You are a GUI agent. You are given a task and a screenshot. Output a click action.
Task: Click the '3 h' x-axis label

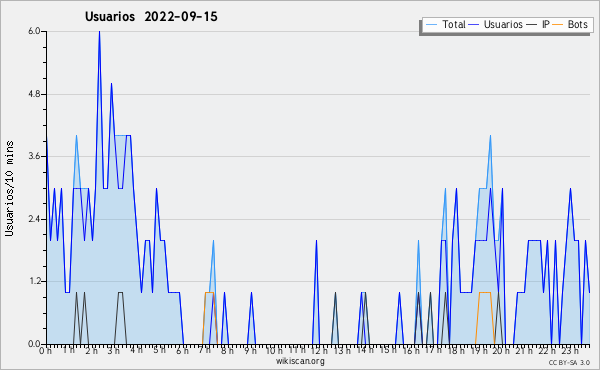pos(114,350)
